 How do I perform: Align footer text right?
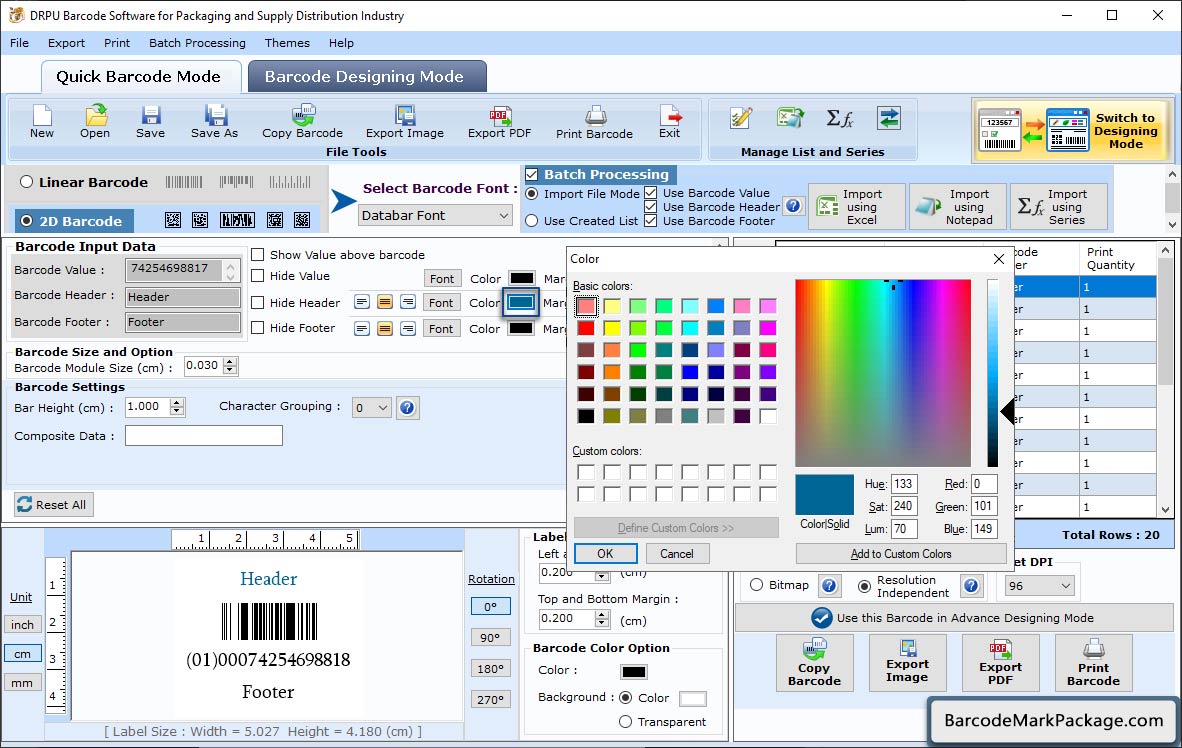(x=408, y=328)
